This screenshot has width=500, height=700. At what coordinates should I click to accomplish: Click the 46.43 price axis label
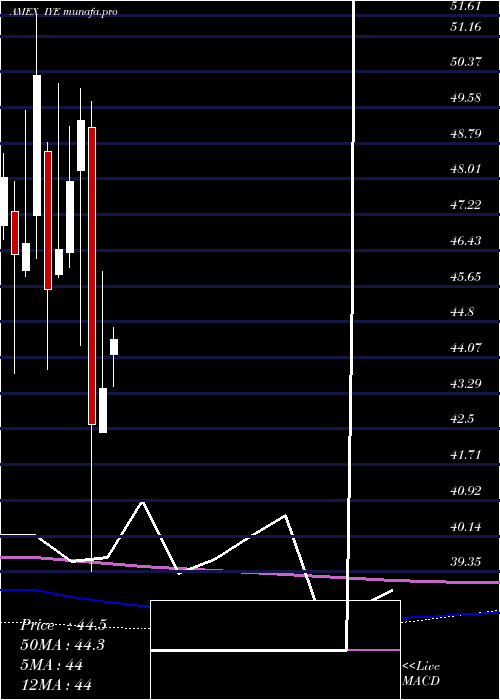(466, 241)
